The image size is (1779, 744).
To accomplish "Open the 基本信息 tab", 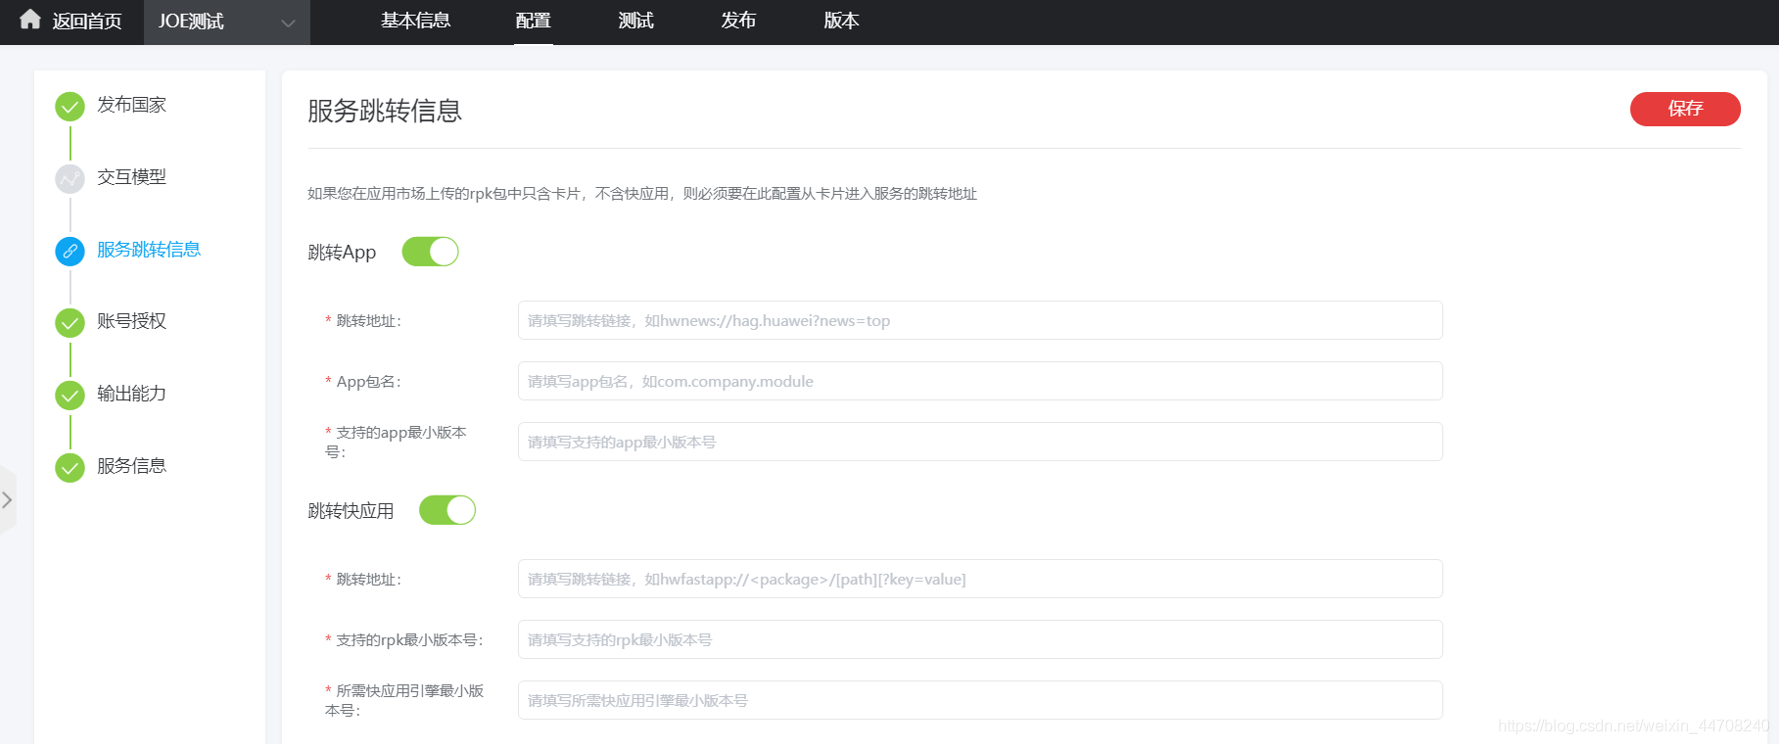I will click(x=415, y=21).
